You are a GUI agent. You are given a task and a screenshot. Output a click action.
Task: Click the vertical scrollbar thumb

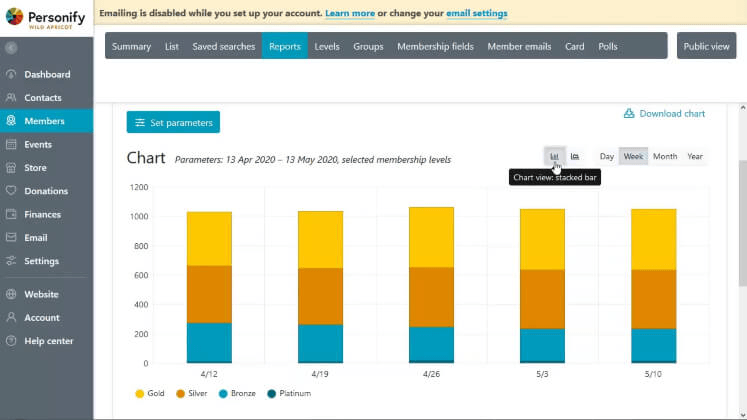(743, 224)
